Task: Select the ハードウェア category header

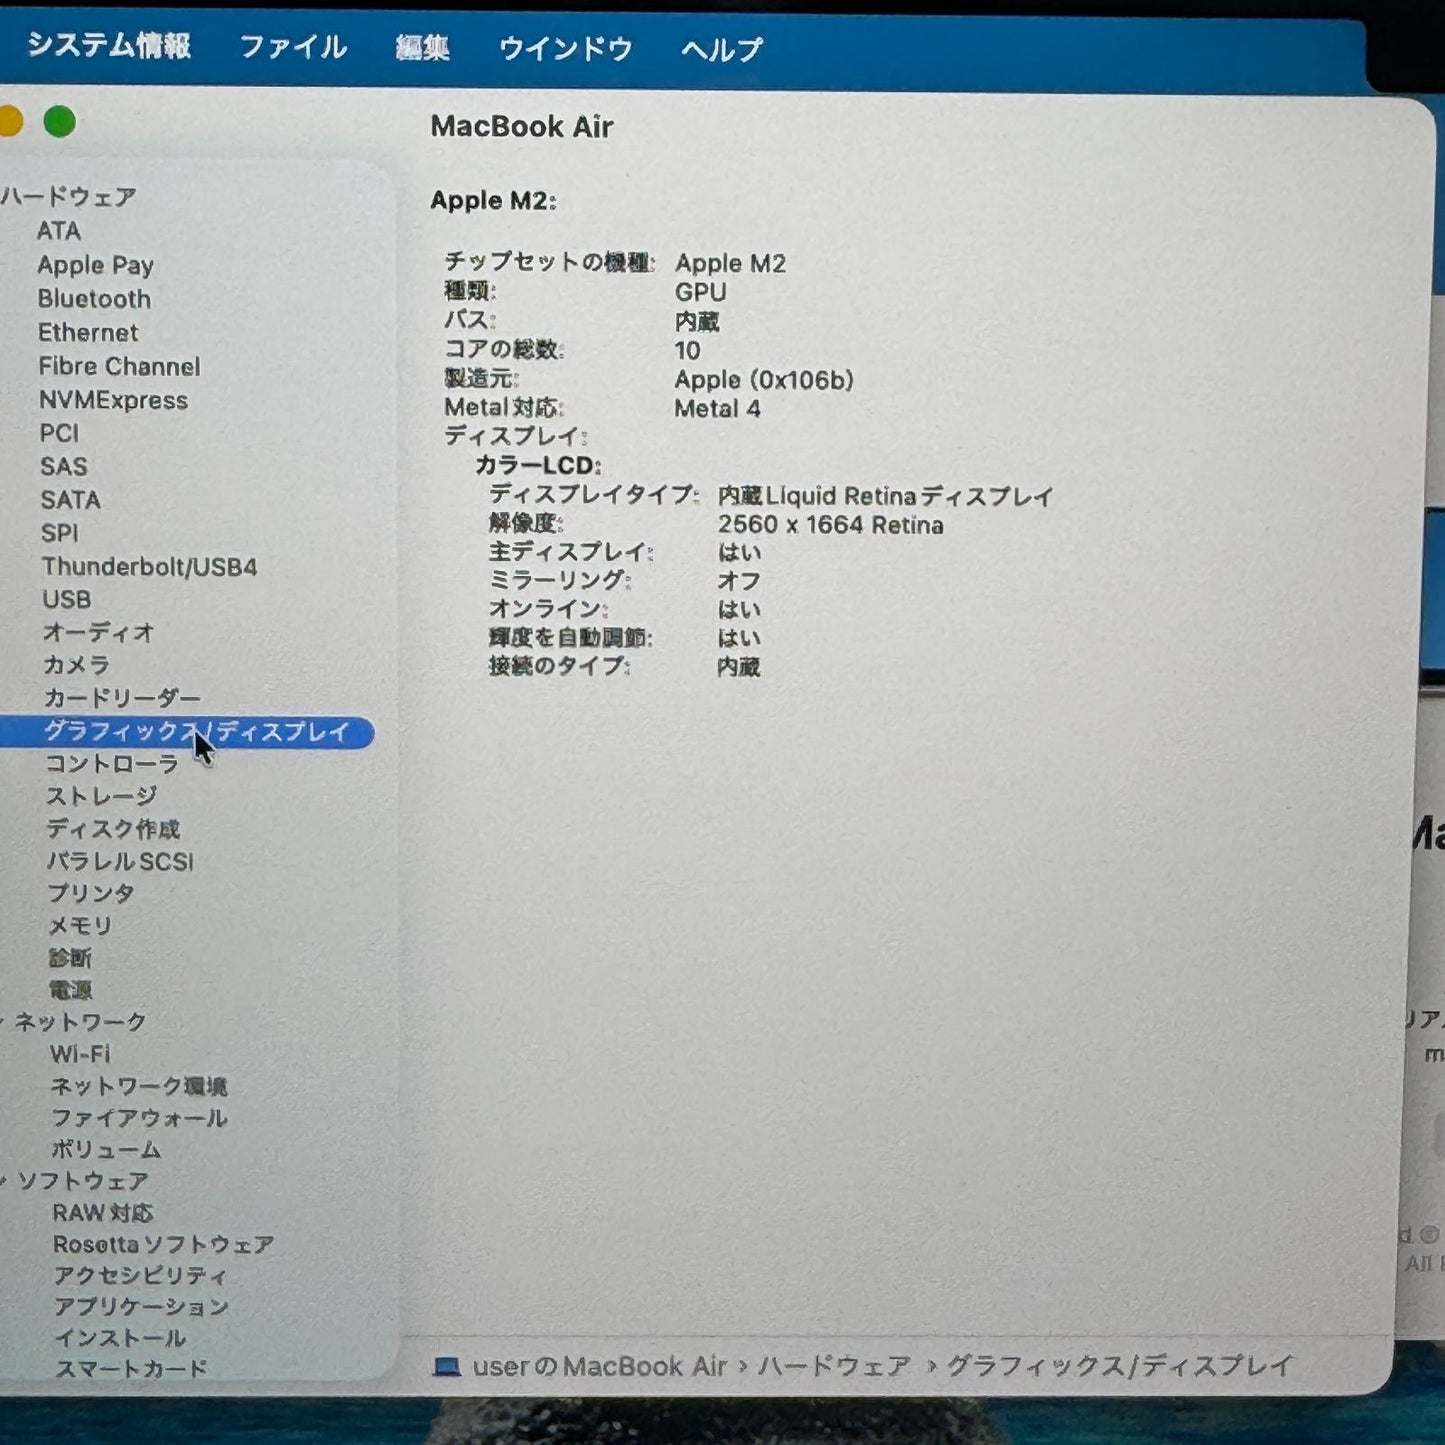Action: (68, 197)
